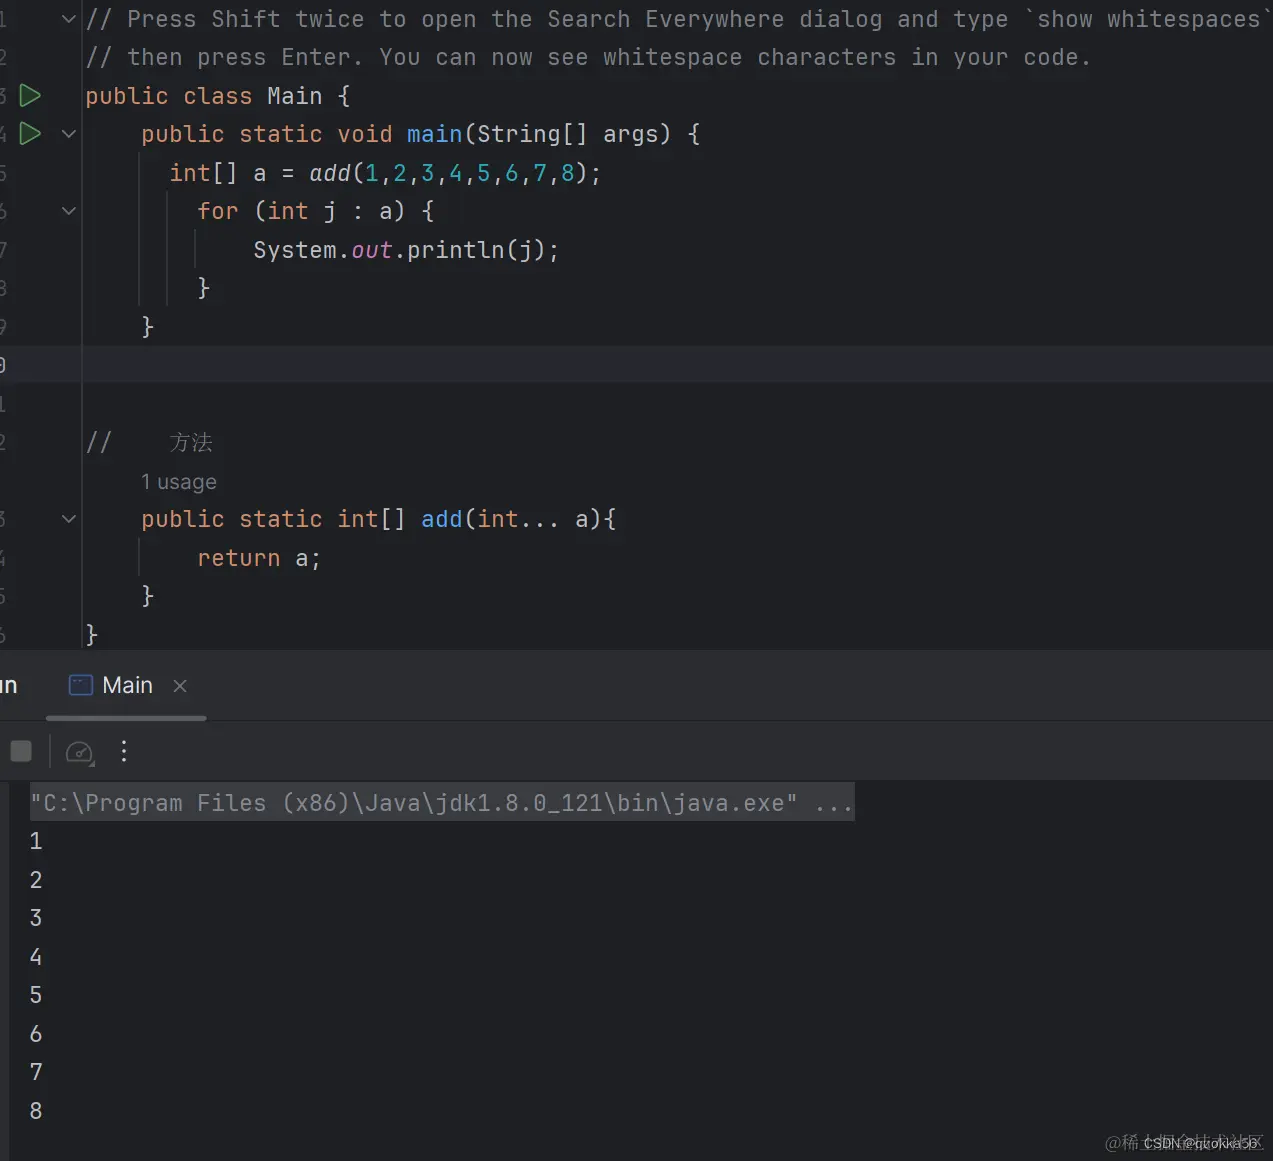Place the caret on the highlighted empty line
Image resolution: width=1273 pixels, height=1161 pixels.
coord(676,365)
